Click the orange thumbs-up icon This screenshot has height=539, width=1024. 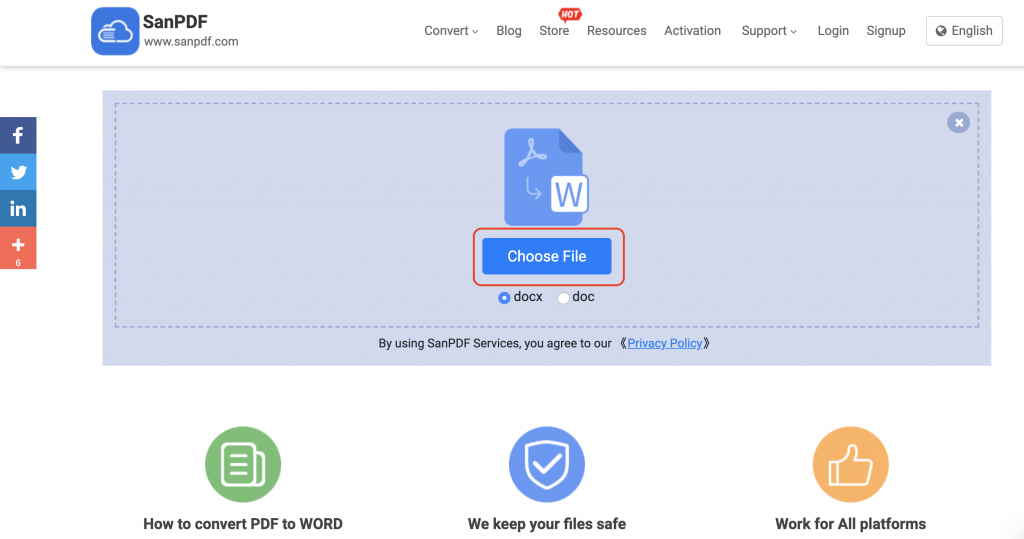pyautogui.click(x=850, y=465)
